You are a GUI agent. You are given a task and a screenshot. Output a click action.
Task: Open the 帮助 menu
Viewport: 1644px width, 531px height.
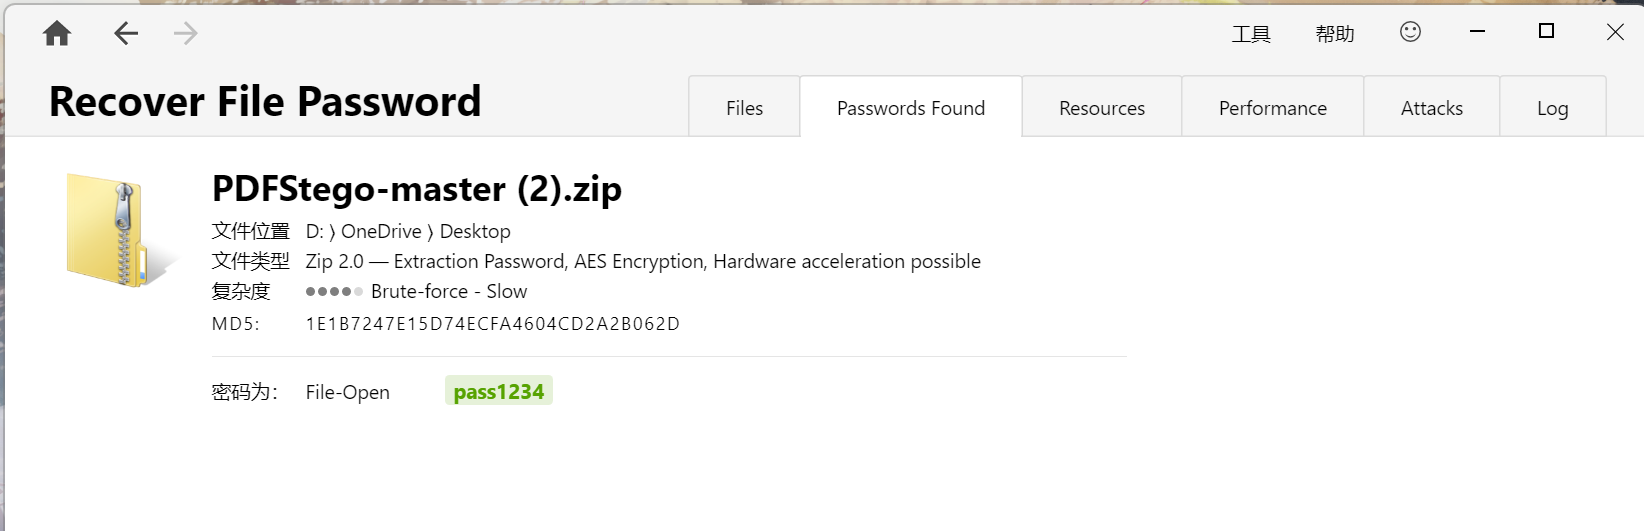[x=1335, y=34]
